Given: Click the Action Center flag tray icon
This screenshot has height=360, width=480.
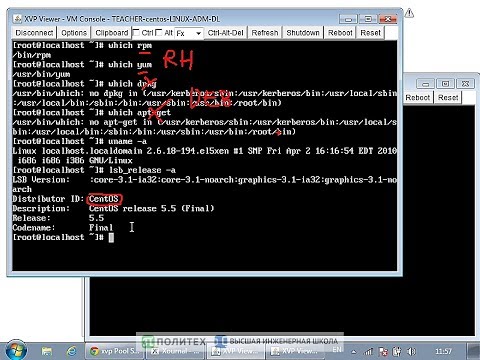Looking at the screenshot, I should coord(383,351).
